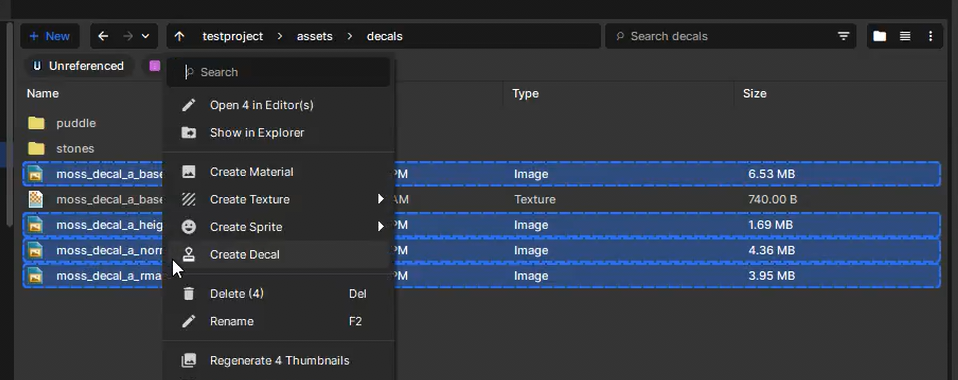Click the context menu Search field
The height and width of the screenshot is (380, 958).
[279, 72]
